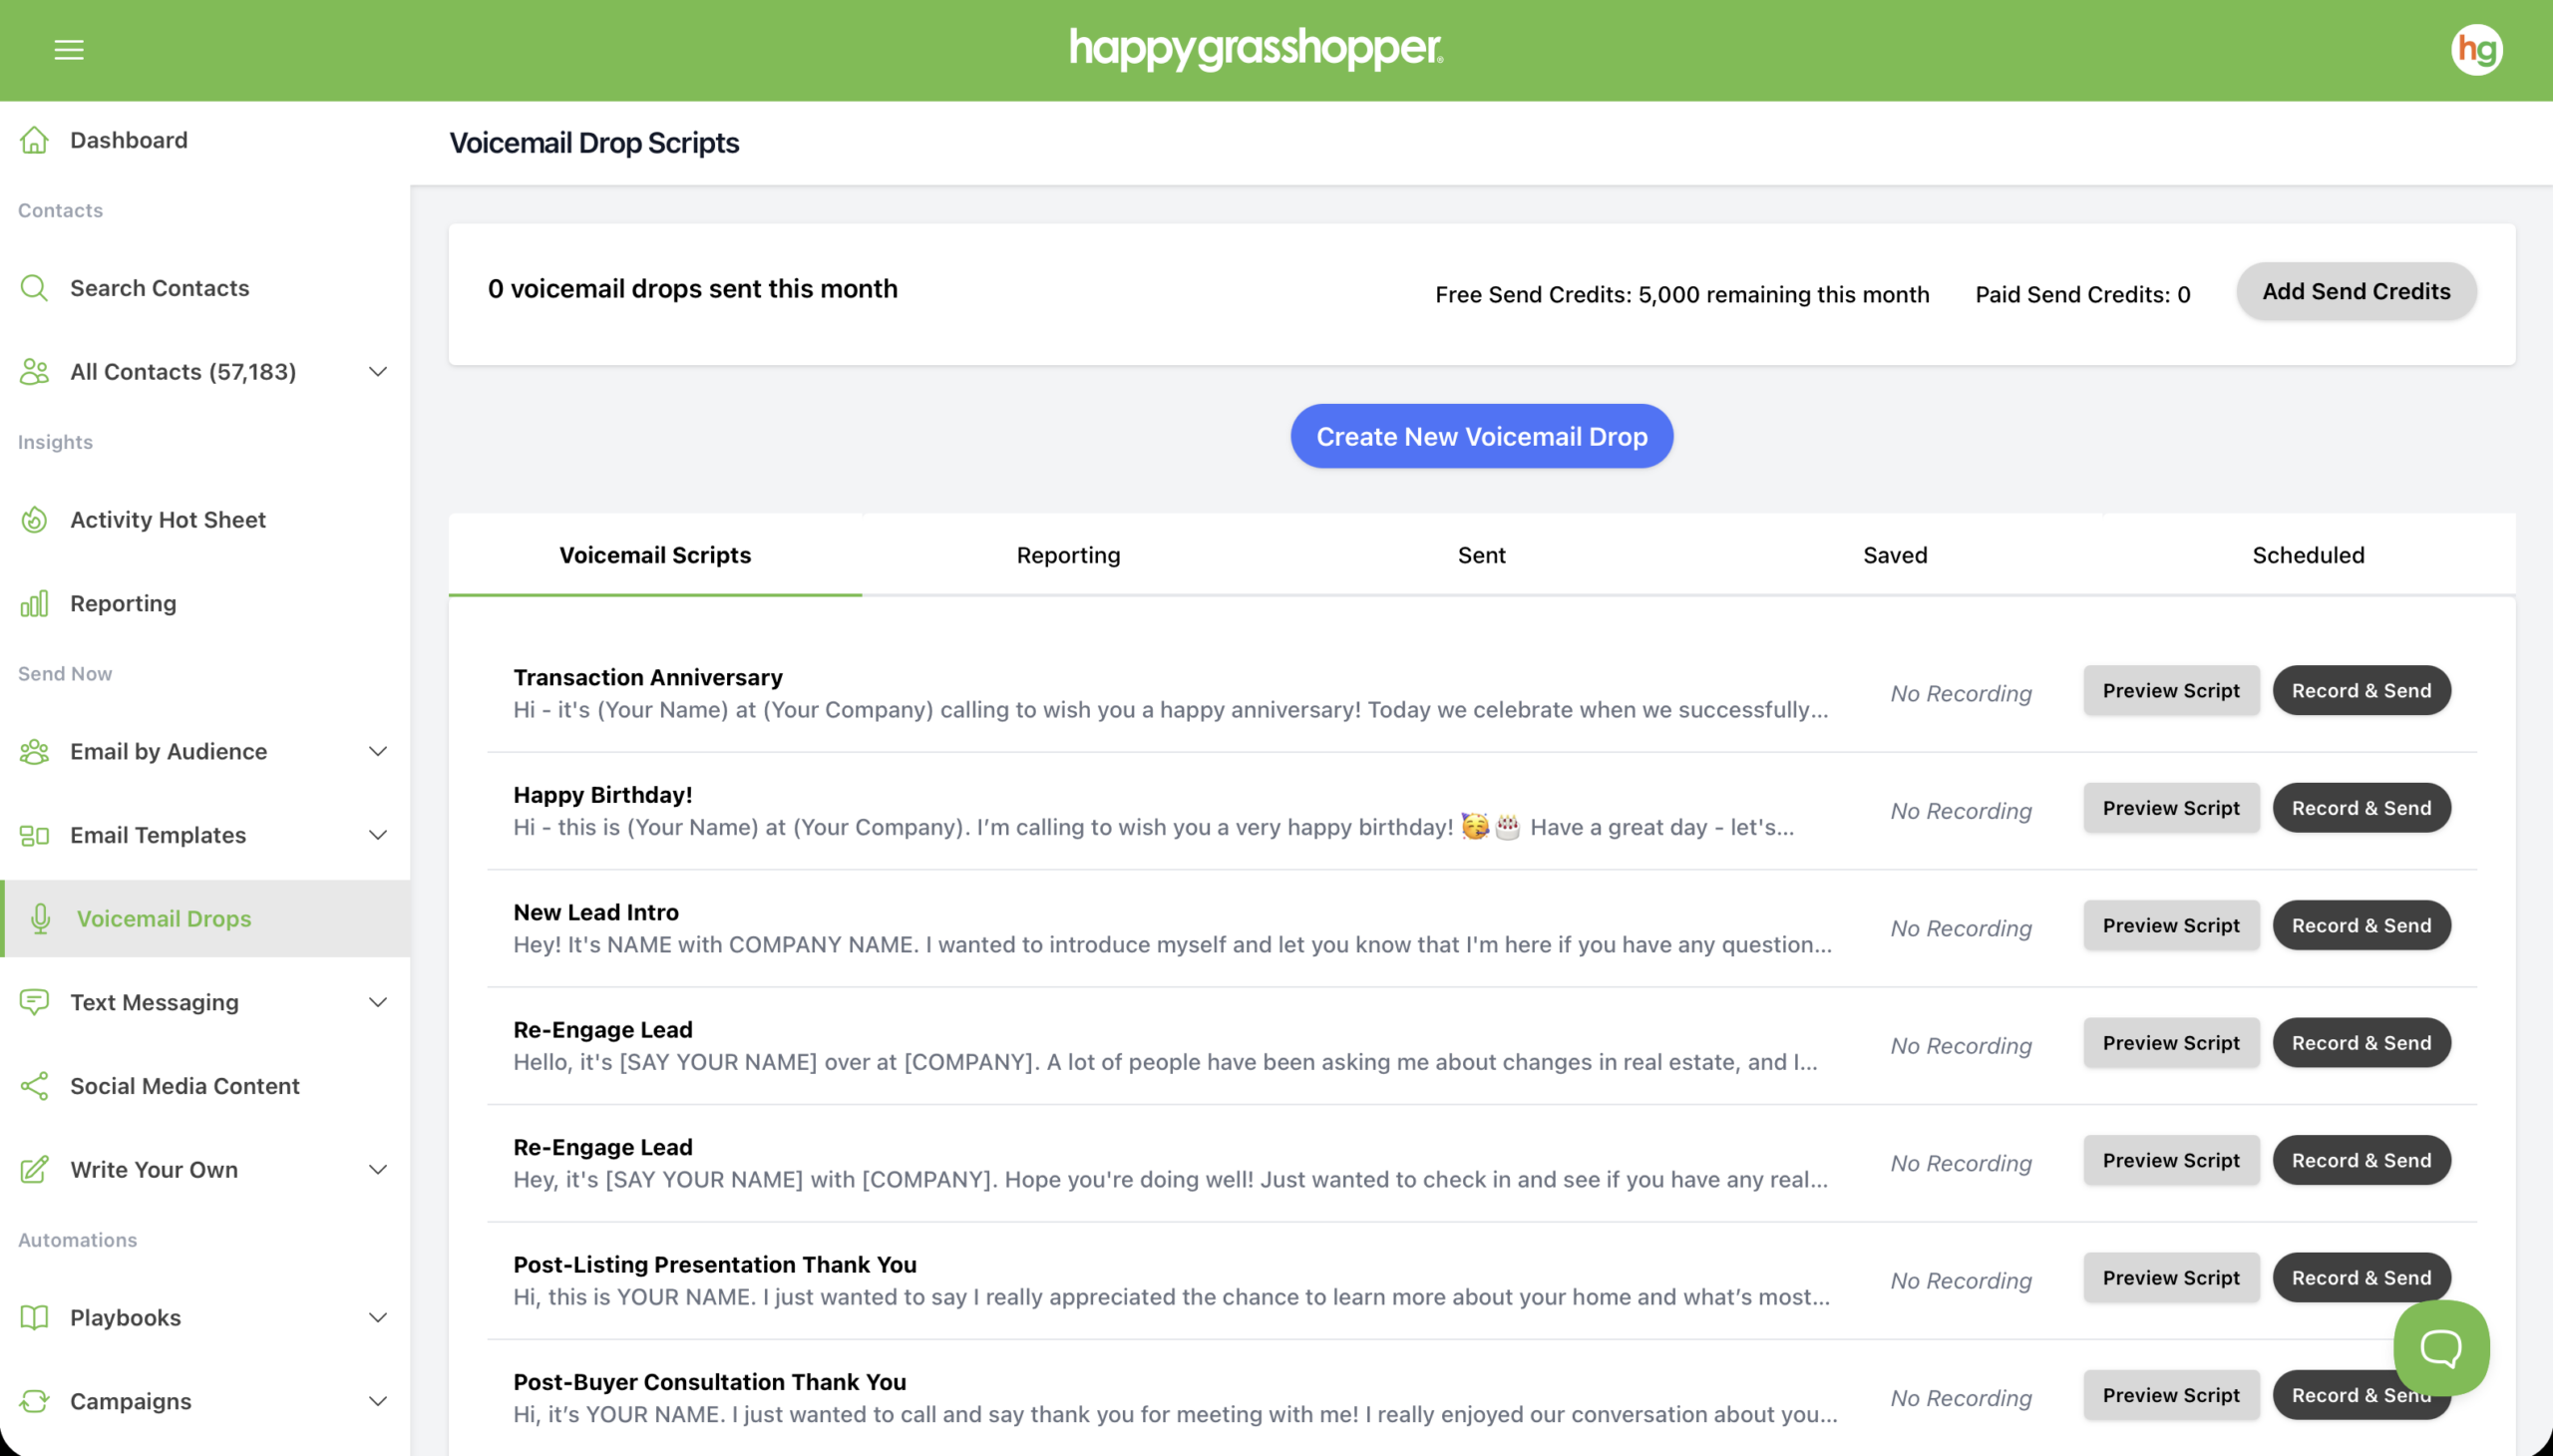Viewport: 2553px width, 1456px height.
Task: Click the Voicemail Drop Scripts page heading
Action: [x=594, y=143]
